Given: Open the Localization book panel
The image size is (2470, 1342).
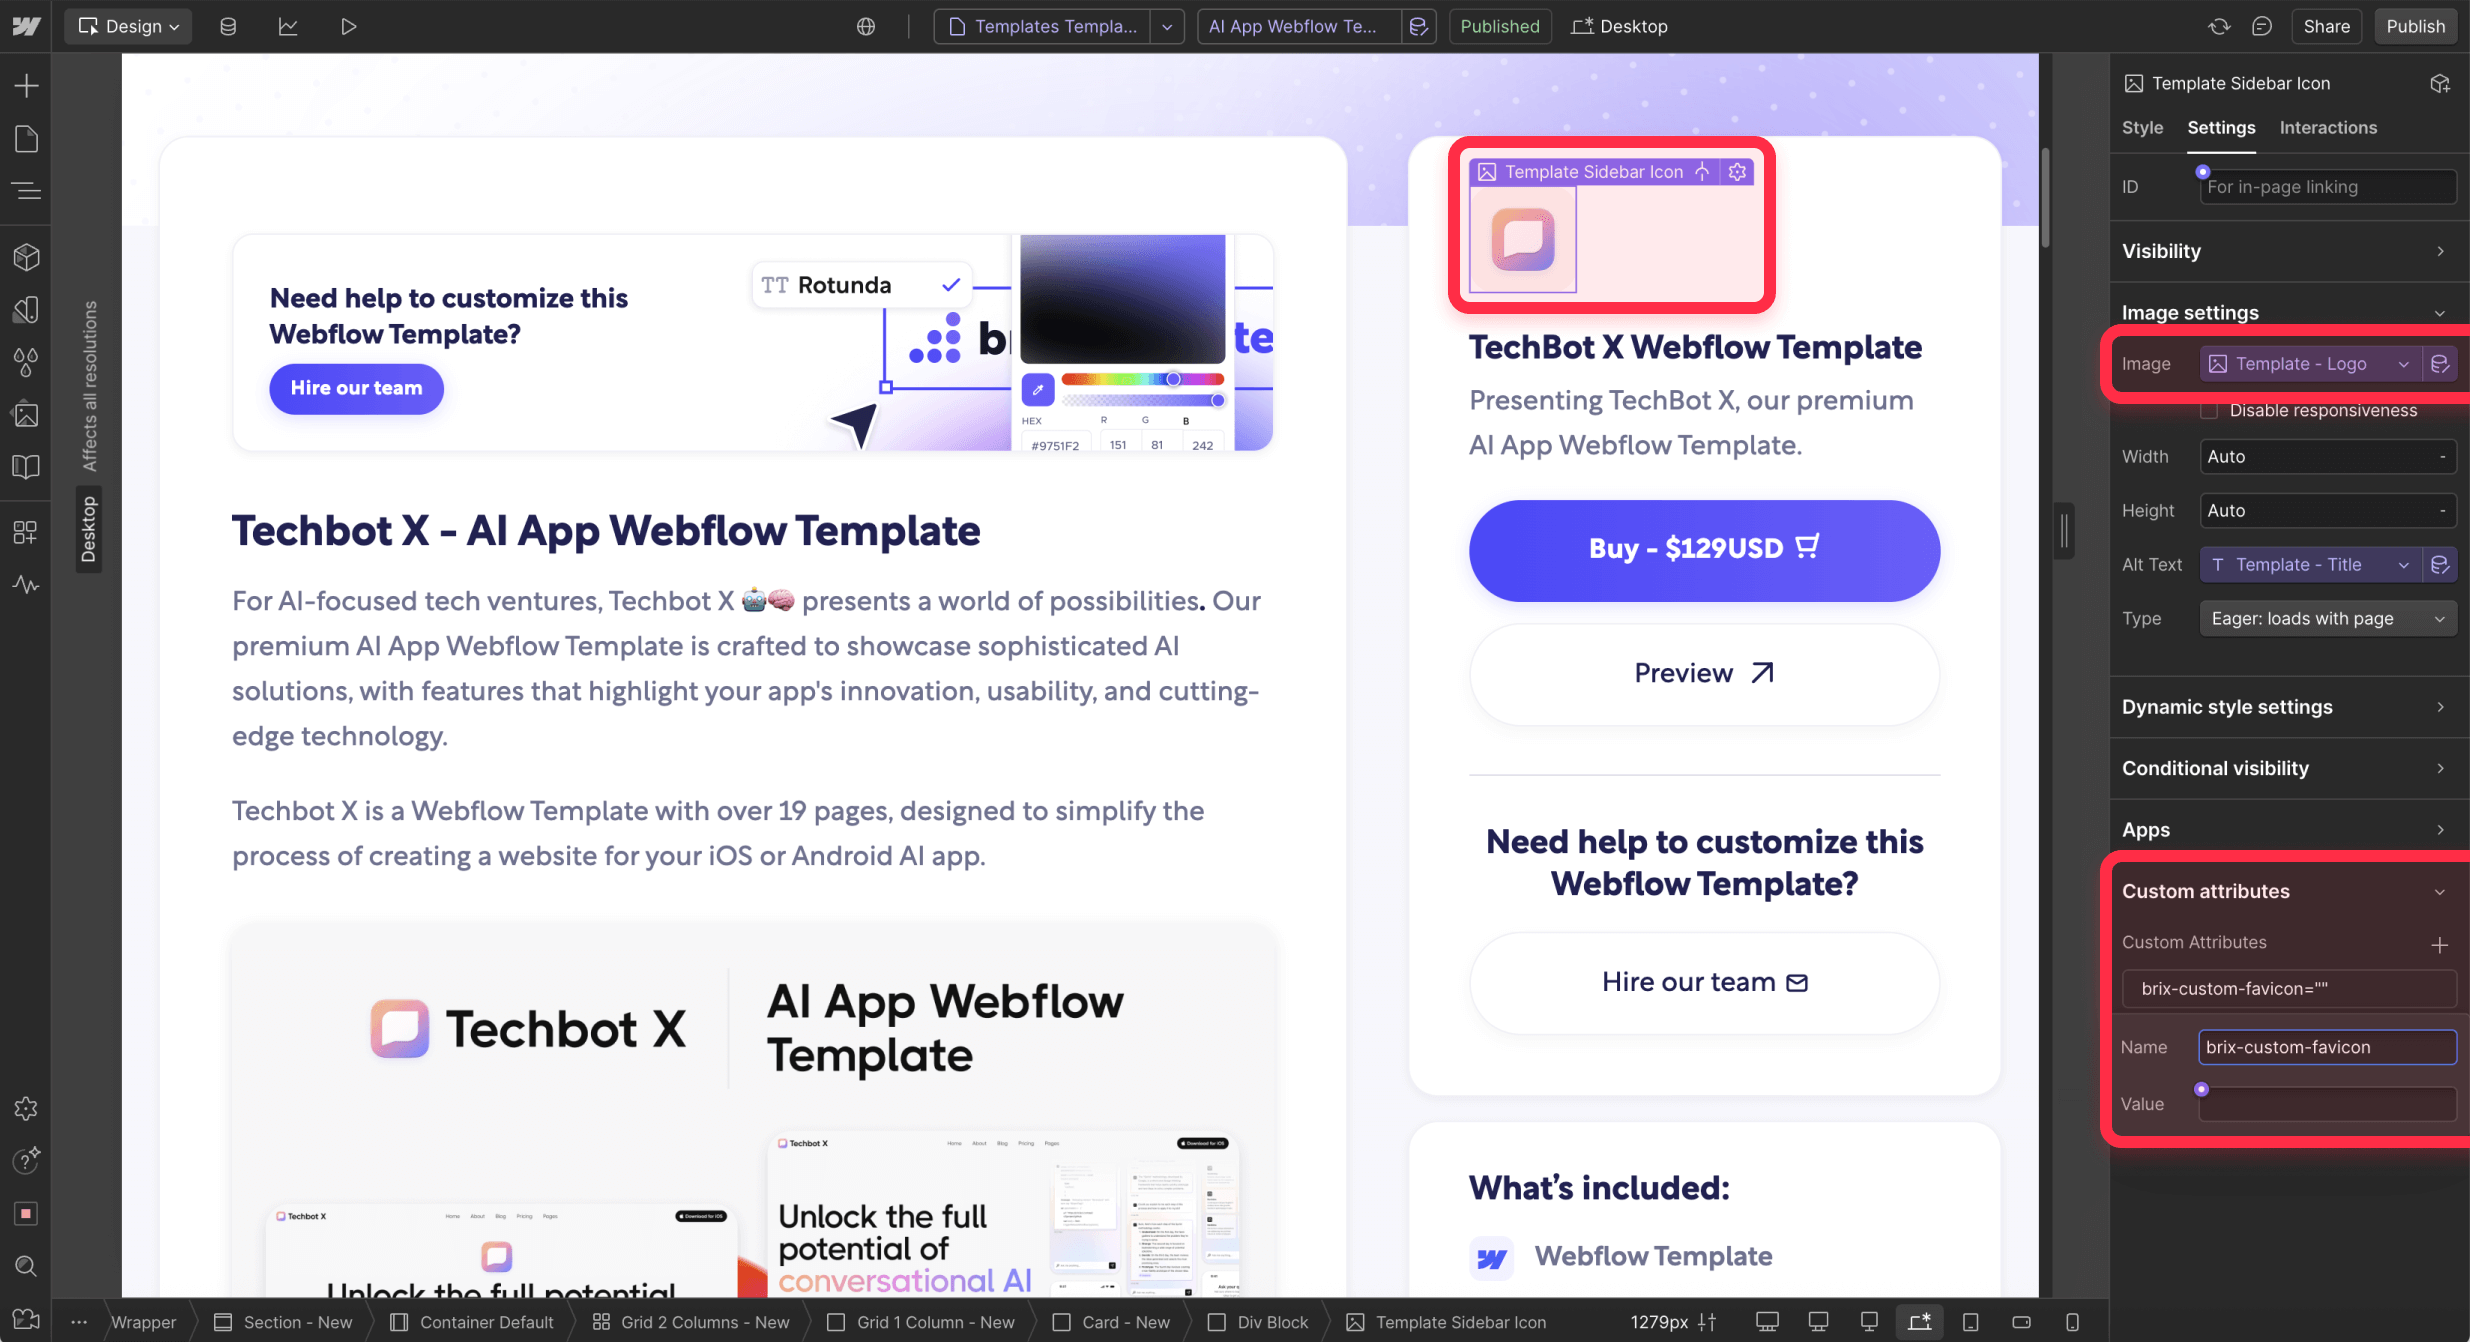Looking at the screenshot, I should point(26,466).
